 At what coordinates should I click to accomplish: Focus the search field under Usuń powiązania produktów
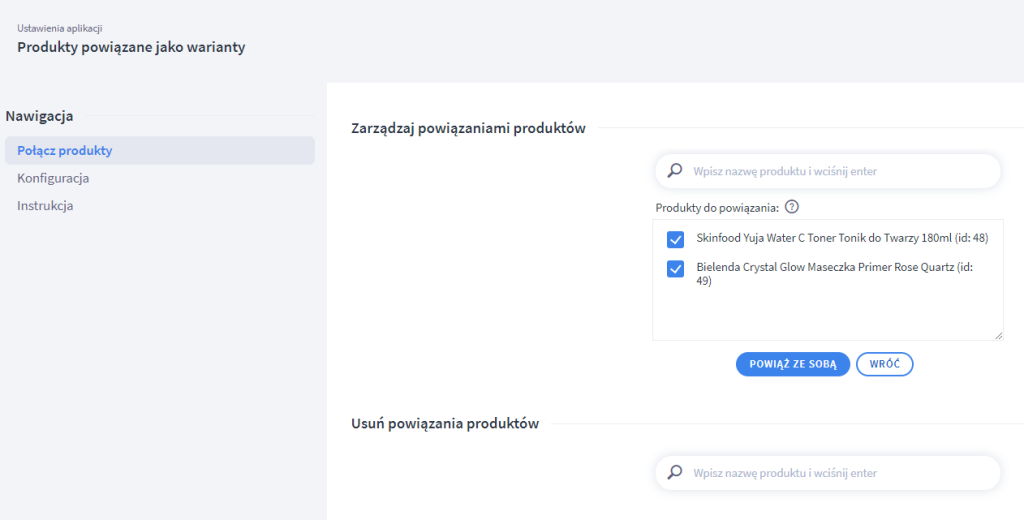pyautogui.click(x=840, y=473)
